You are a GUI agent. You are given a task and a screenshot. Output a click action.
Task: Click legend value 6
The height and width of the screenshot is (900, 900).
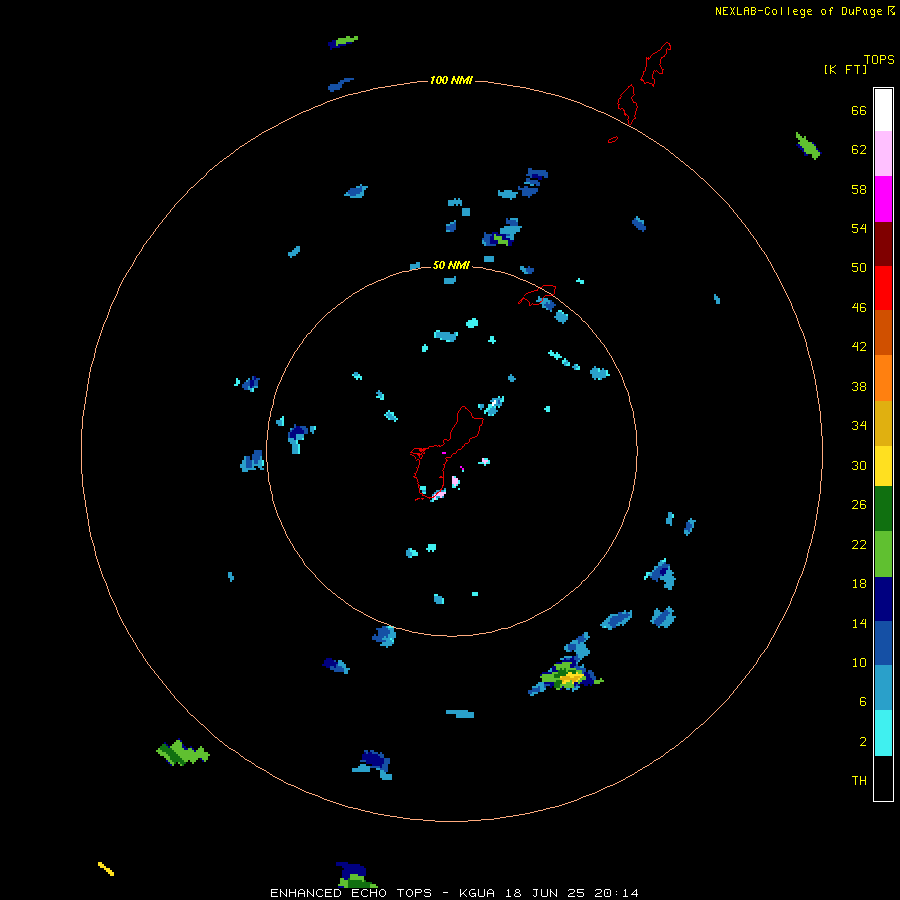pos(863,701)
